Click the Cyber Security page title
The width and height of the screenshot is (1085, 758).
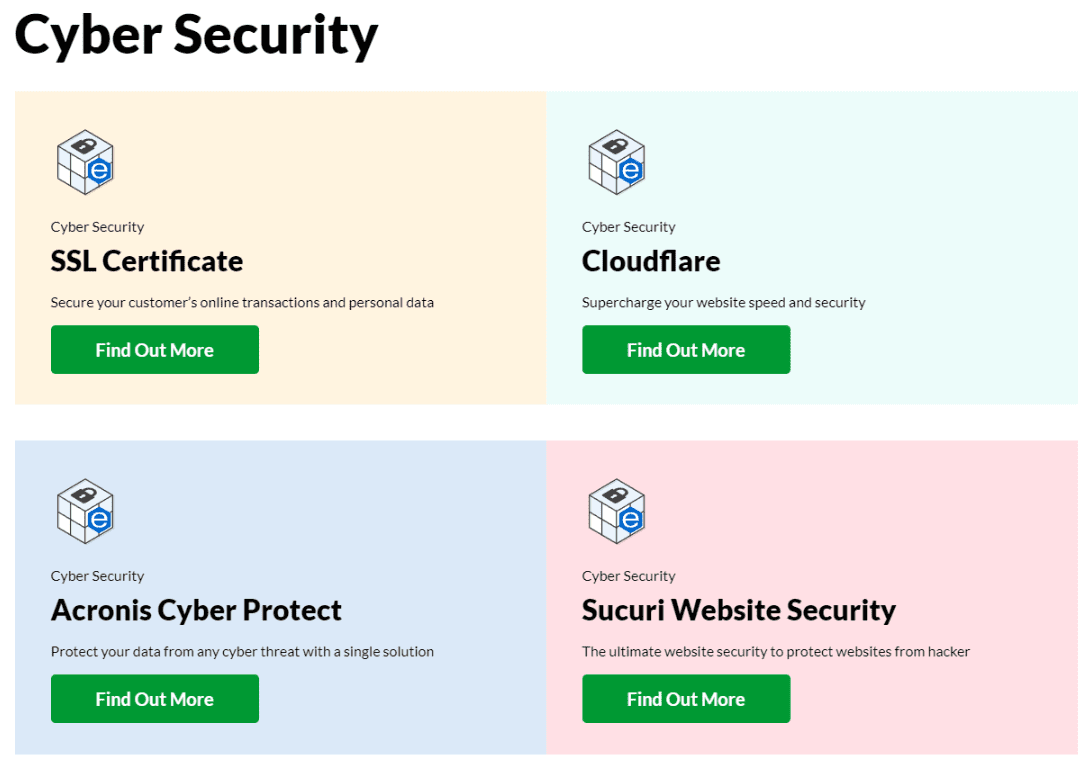[196, 36]
